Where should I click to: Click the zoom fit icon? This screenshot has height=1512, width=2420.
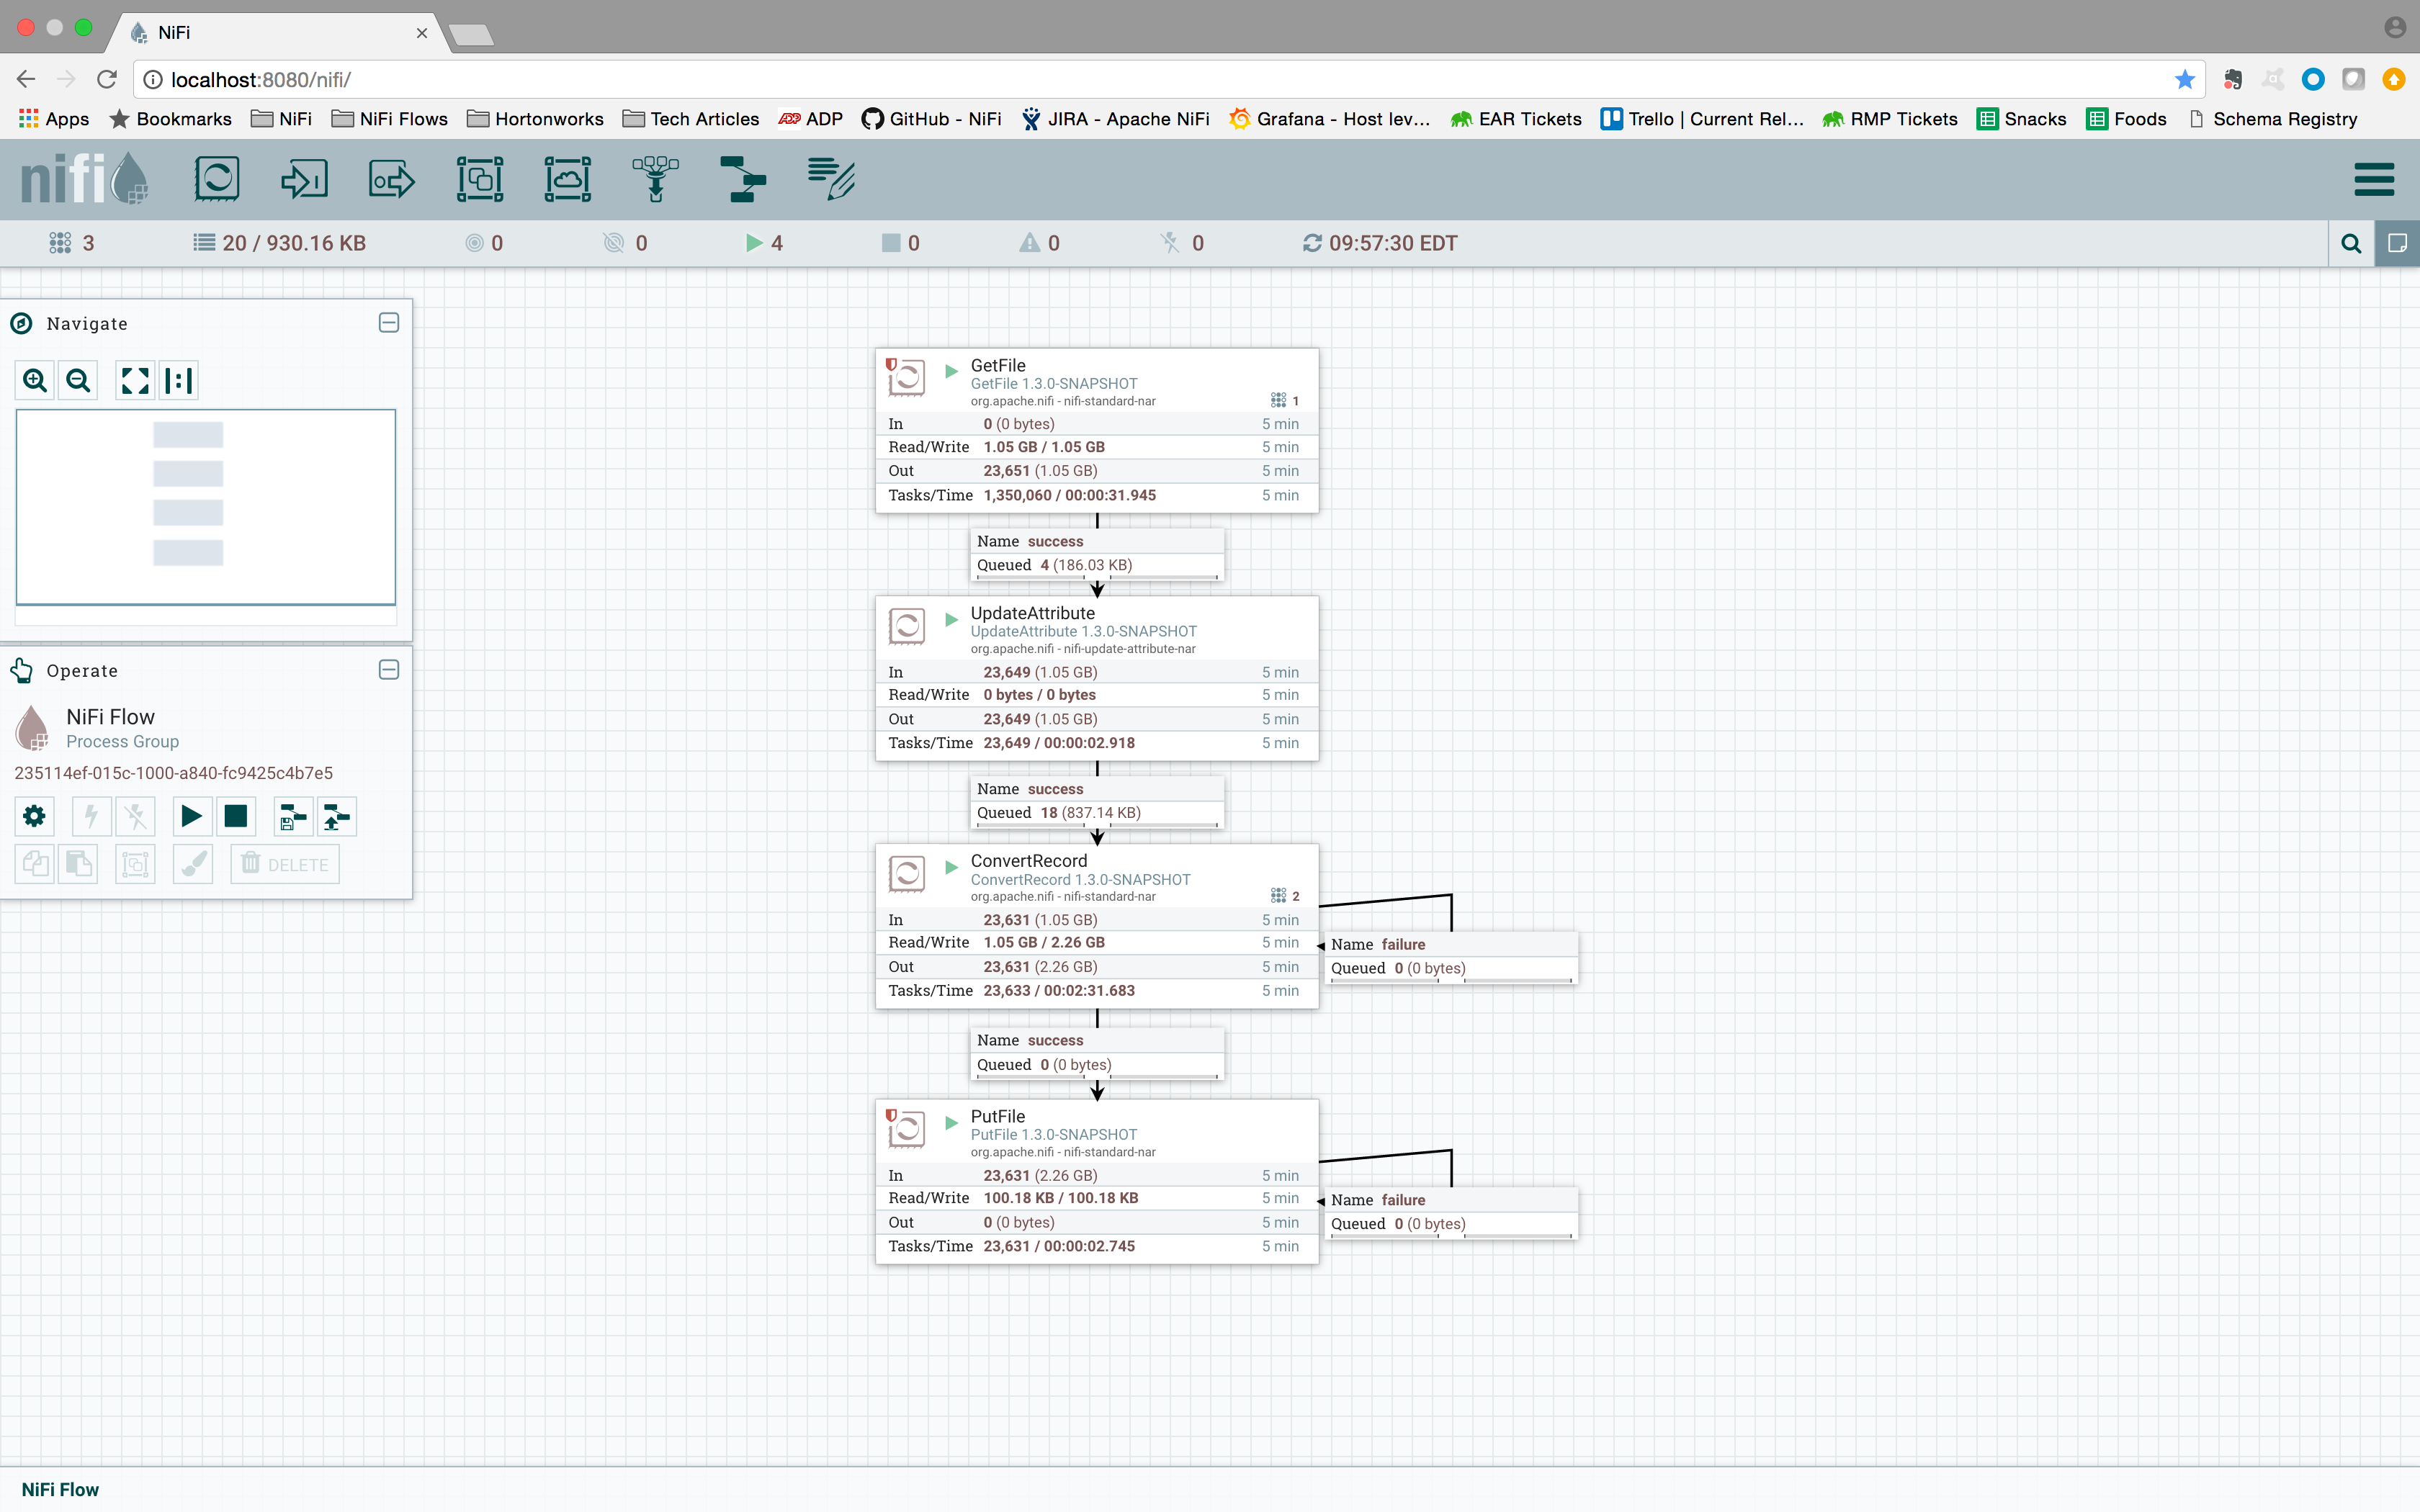135,380
